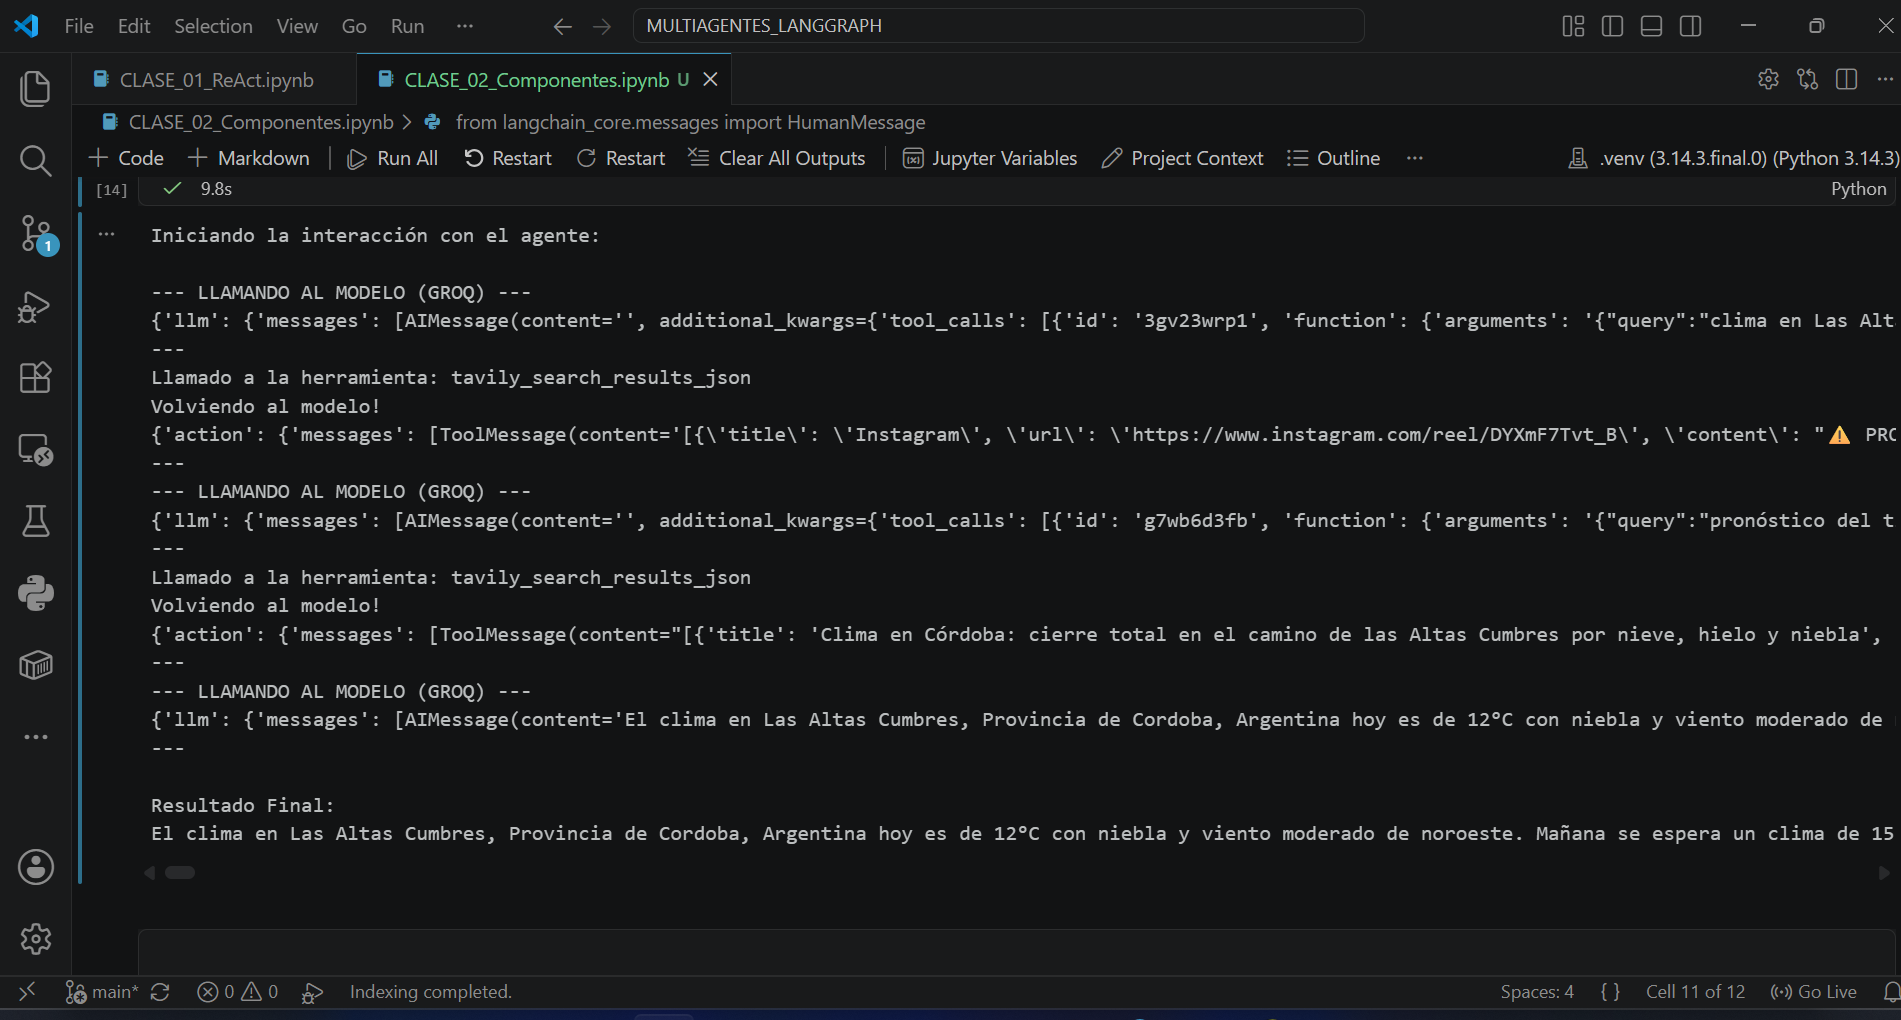The height and width of the screenshot is (1020, 1901).
Task: Open Remote Explorer view
Action: [36, 450]
